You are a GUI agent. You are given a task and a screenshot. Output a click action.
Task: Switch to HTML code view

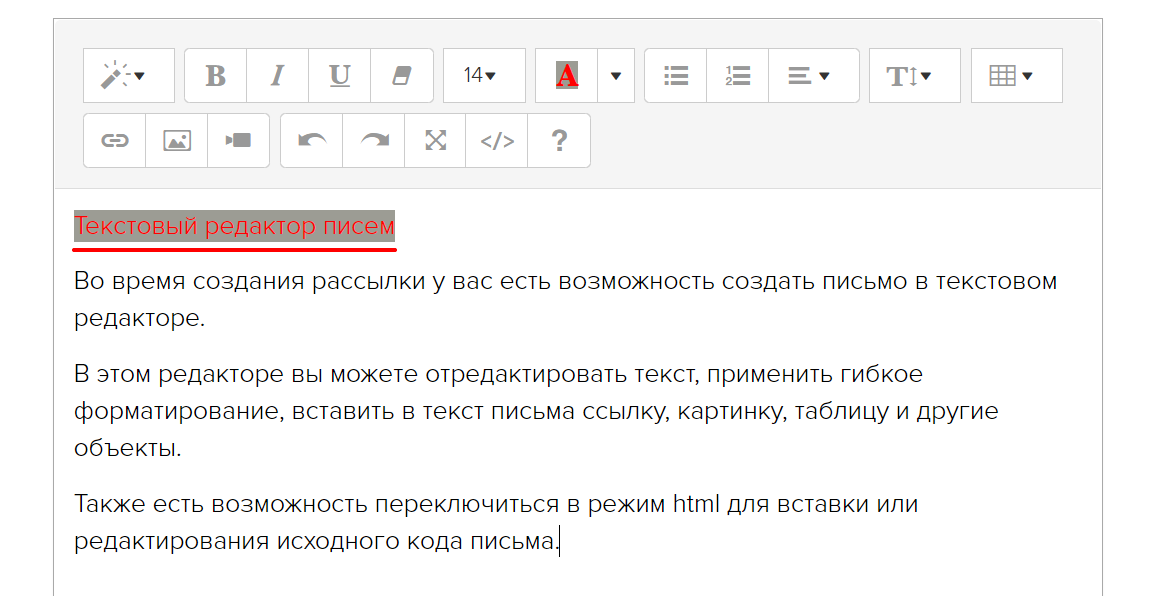pos(497,141)
